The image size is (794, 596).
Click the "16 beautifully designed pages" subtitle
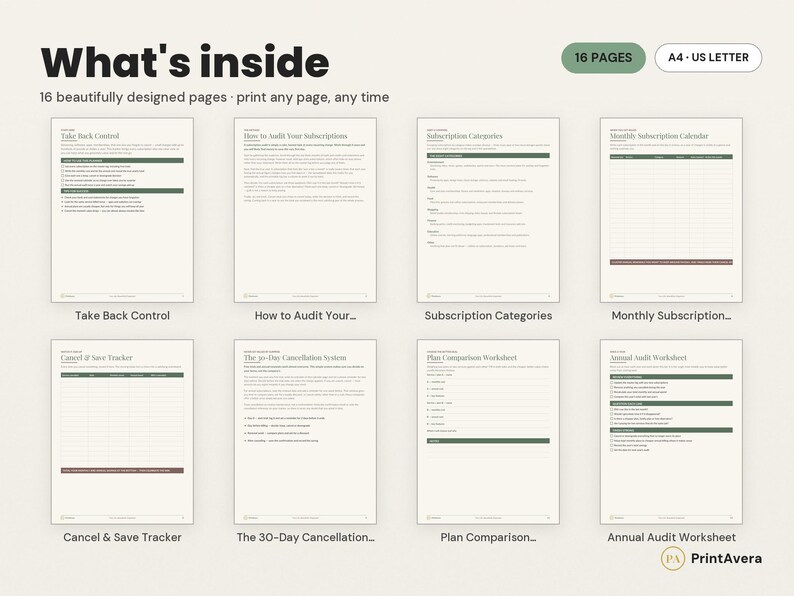pos(215,97)
